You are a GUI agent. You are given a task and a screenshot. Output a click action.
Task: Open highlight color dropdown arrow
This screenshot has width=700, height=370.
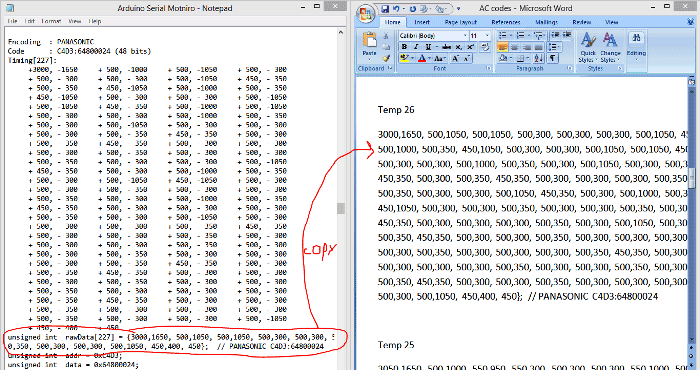point(412,58)
